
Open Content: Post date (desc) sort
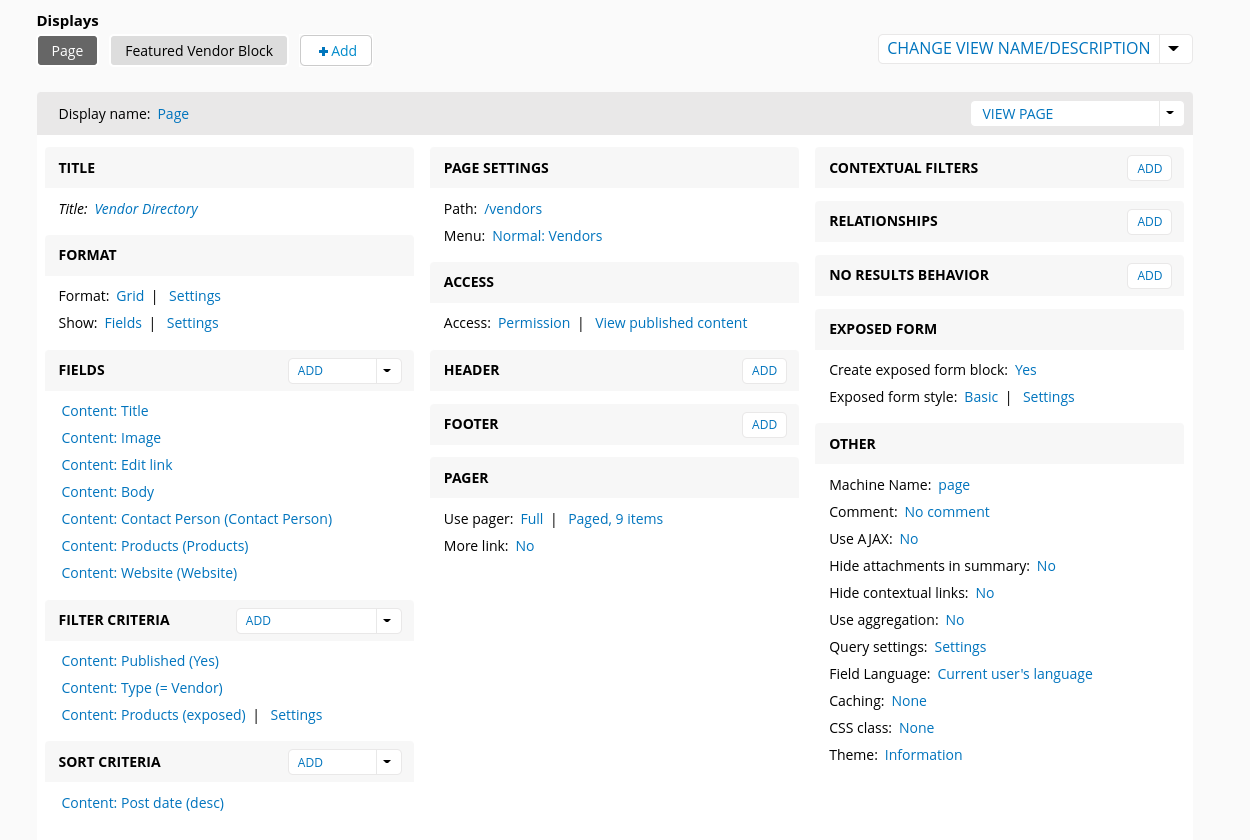coord(143,803)
